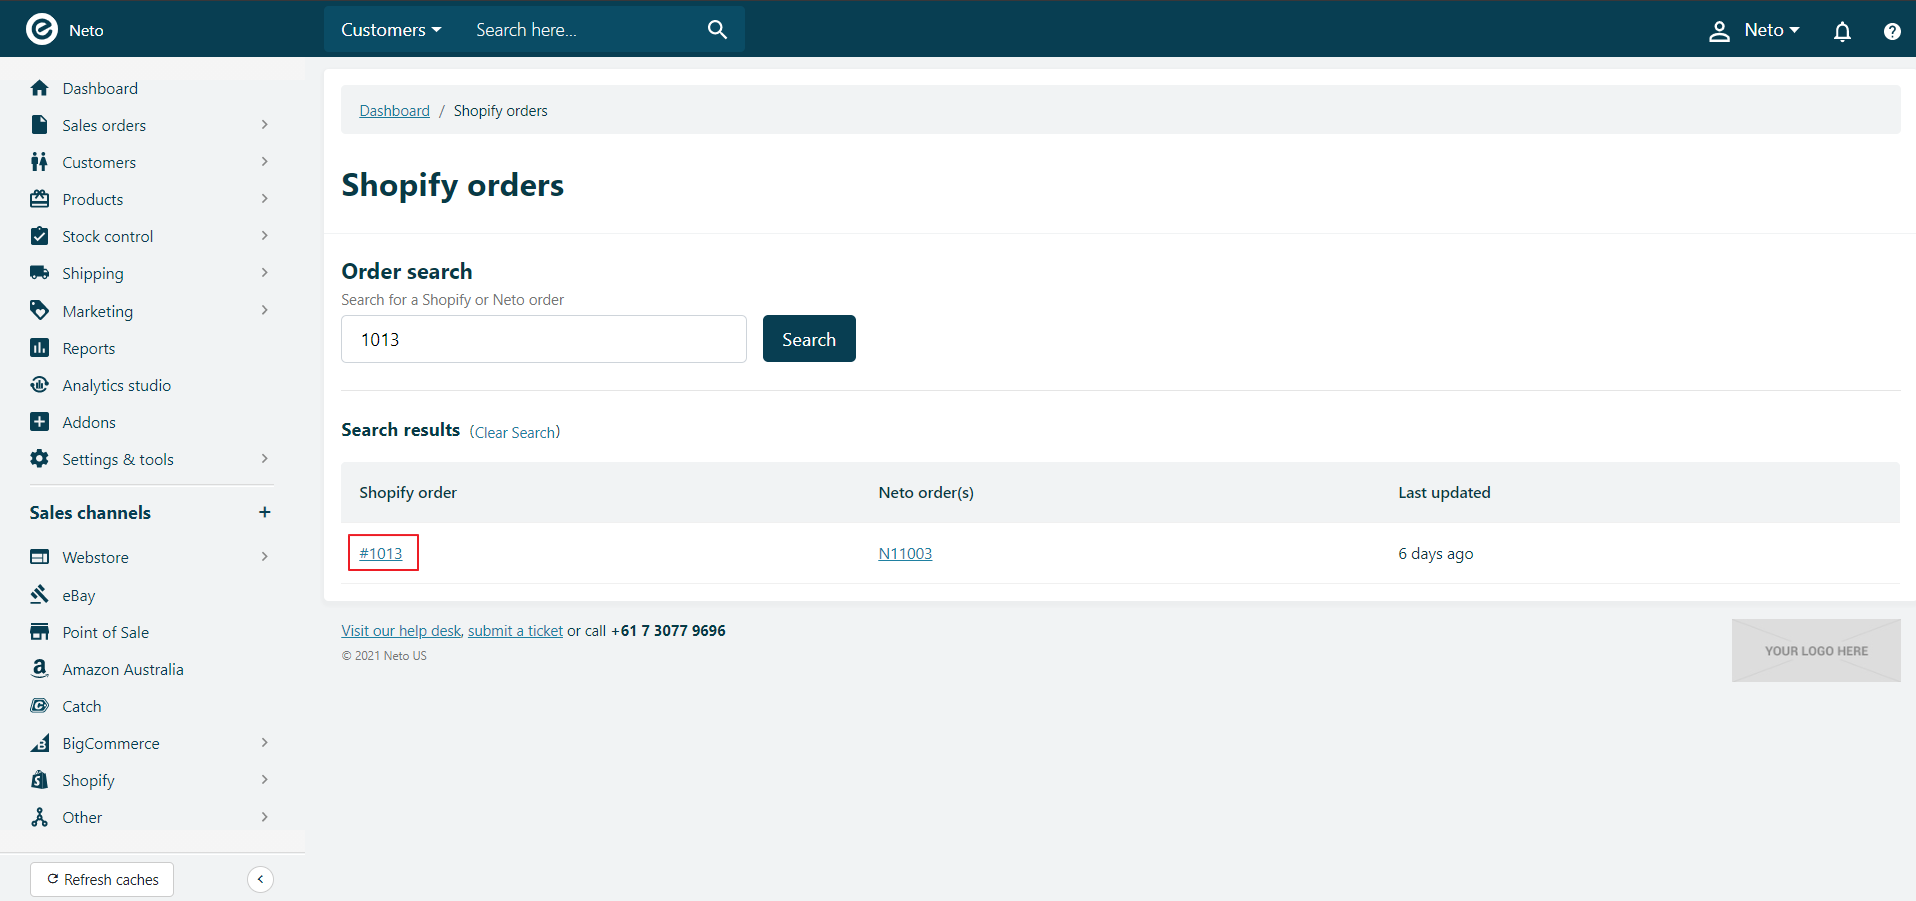Expand the Customers sidebar submenu chevron

coord(264,162)
